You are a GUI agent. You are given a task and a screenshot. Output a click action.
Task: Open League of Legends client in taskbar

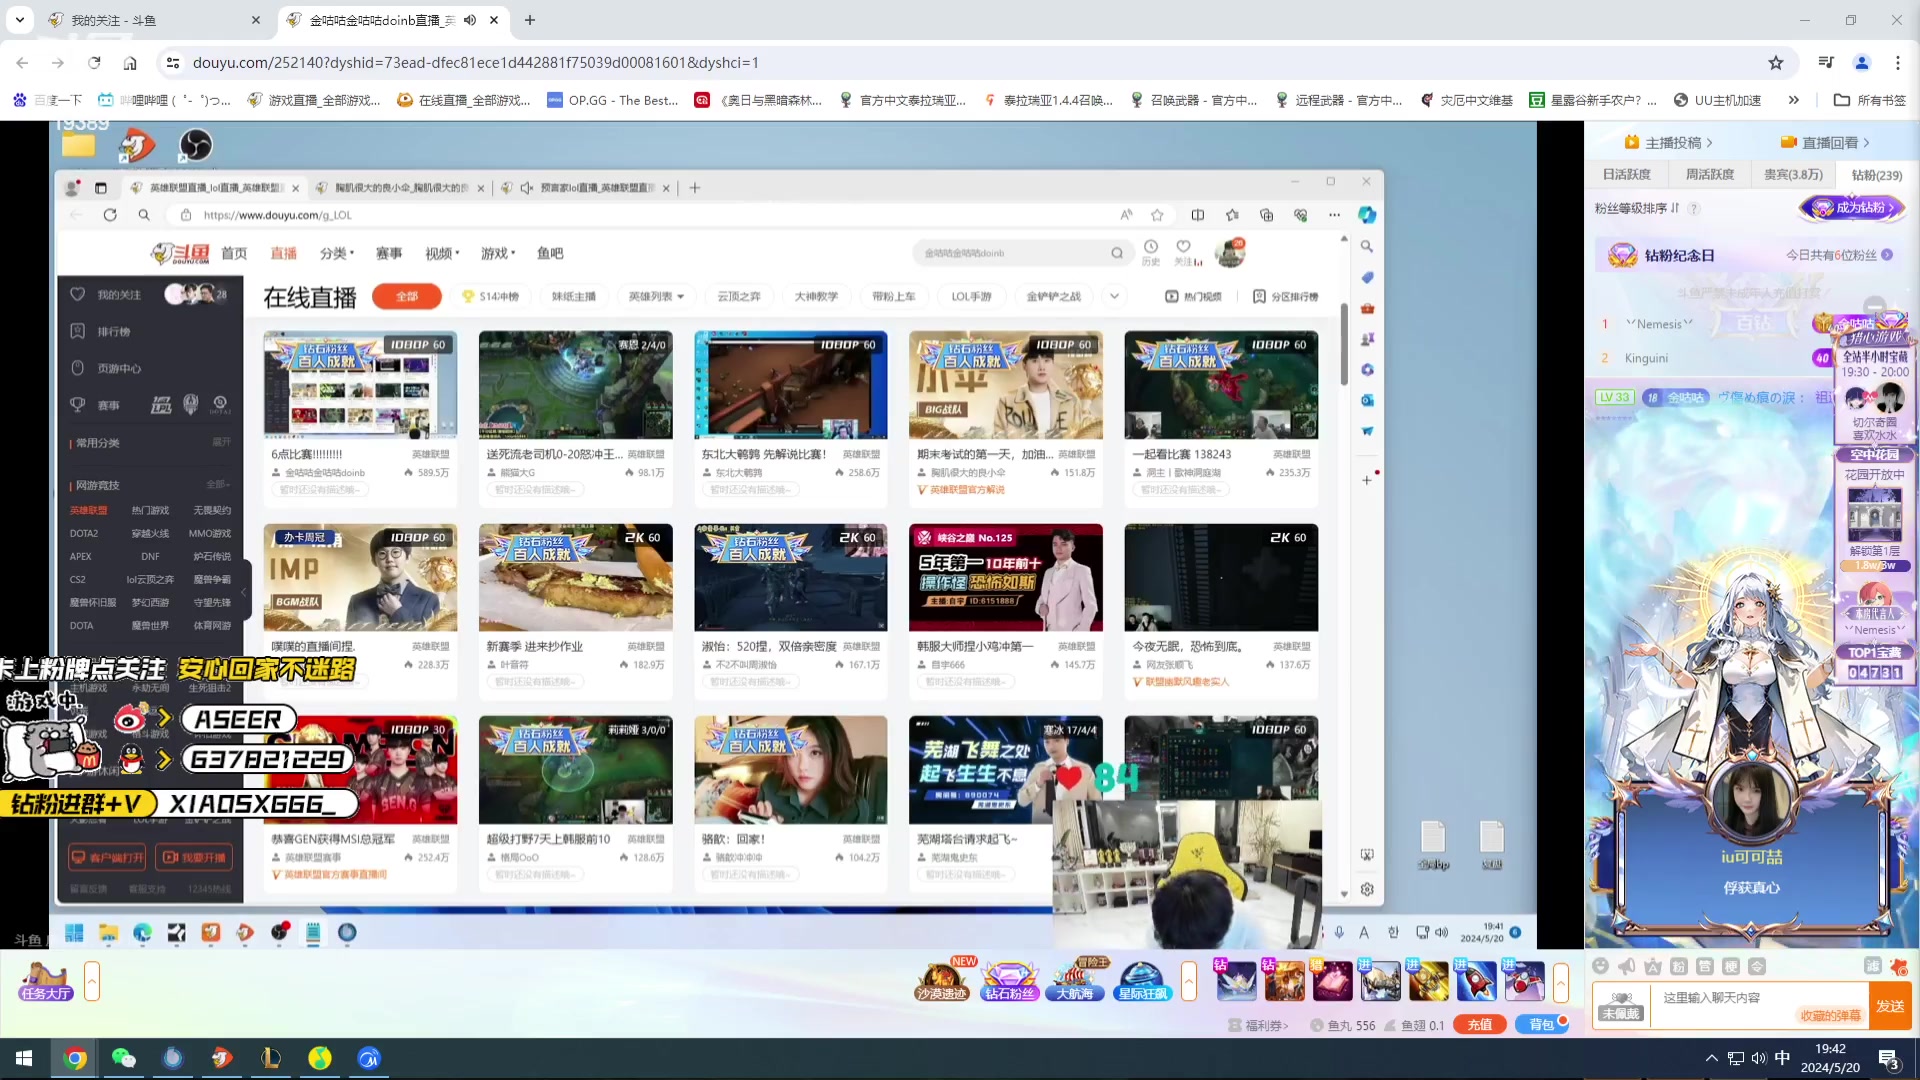[x=271, y=1058]
